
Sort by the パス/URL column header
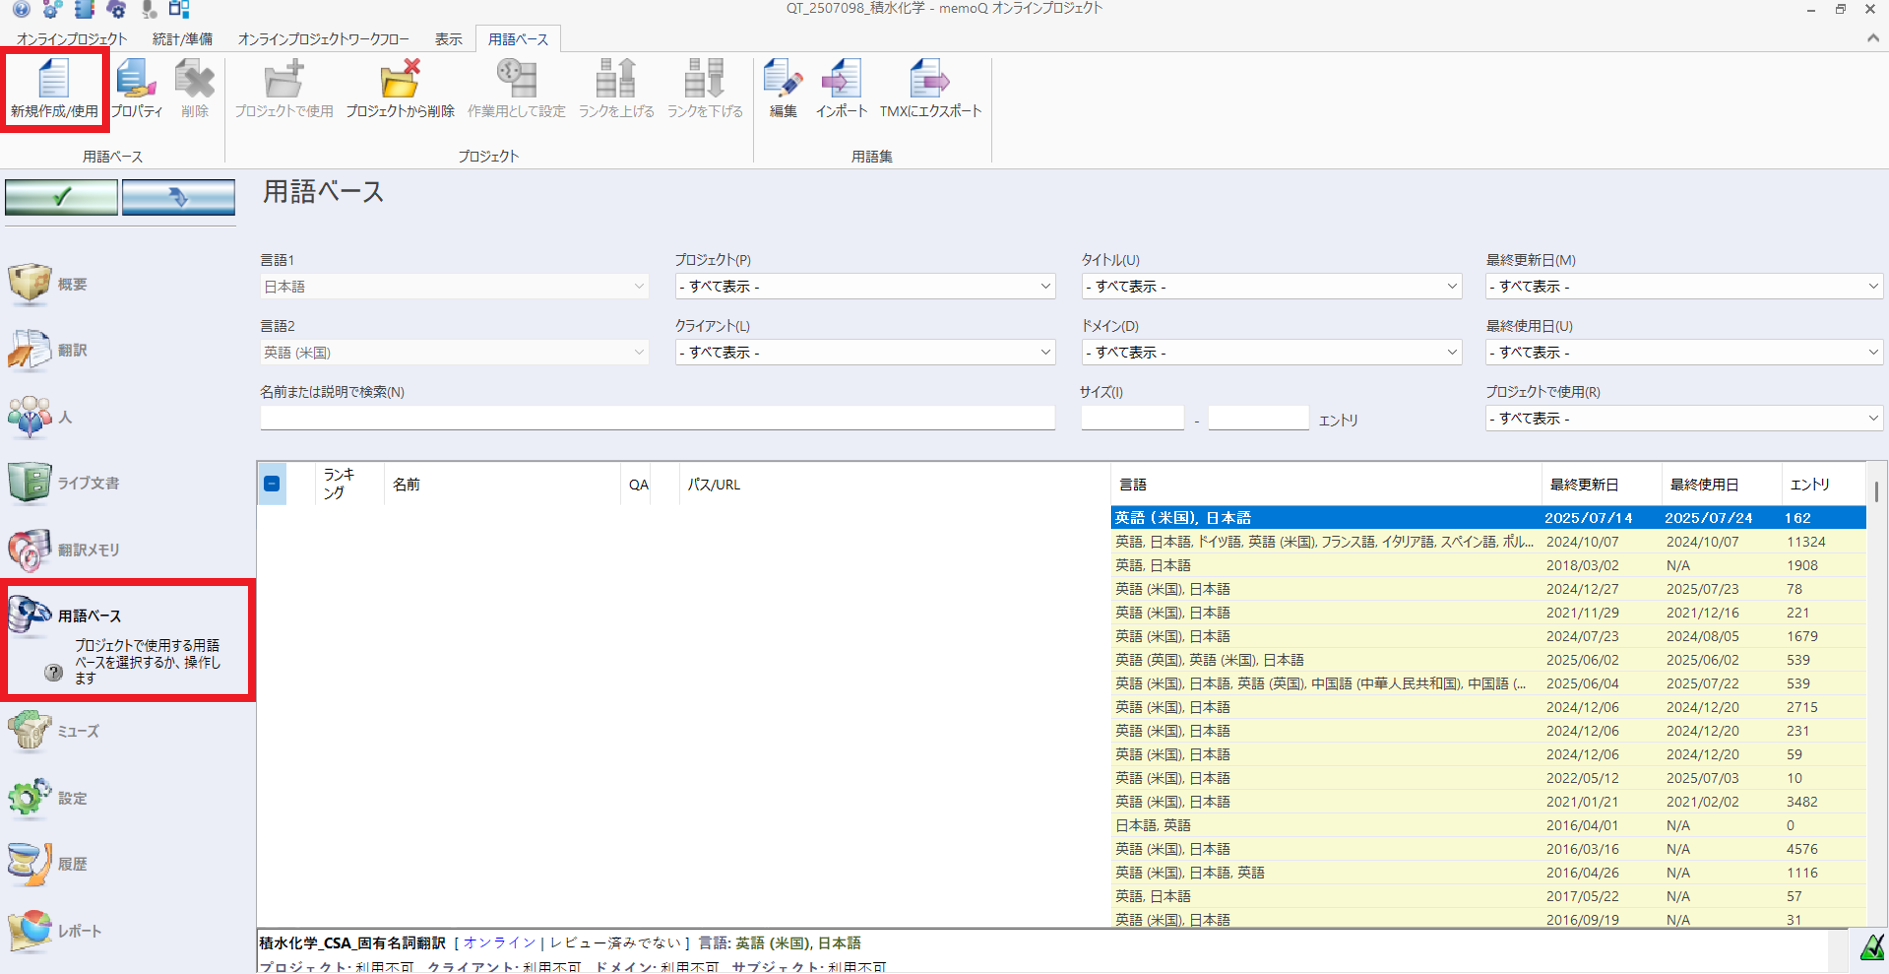[x=894, y=484]
